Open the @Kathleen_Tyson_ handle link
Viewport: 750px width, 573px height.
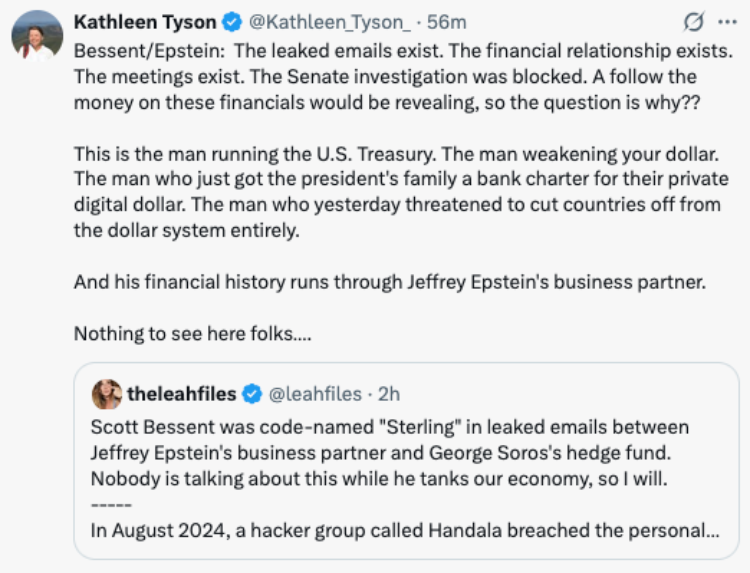(330, 22)
